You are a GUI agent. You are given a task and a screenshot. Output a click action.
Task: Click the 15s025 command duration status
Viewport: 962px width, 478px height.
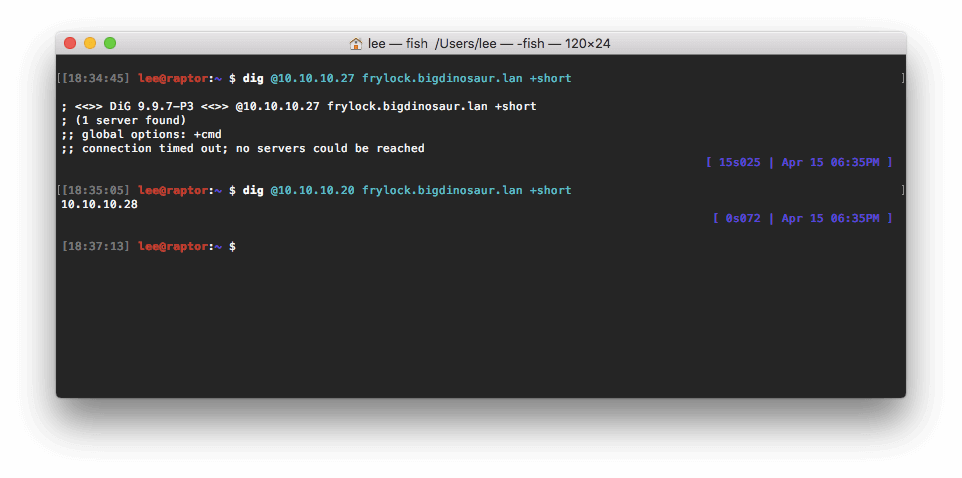click(x=740, y=162)
